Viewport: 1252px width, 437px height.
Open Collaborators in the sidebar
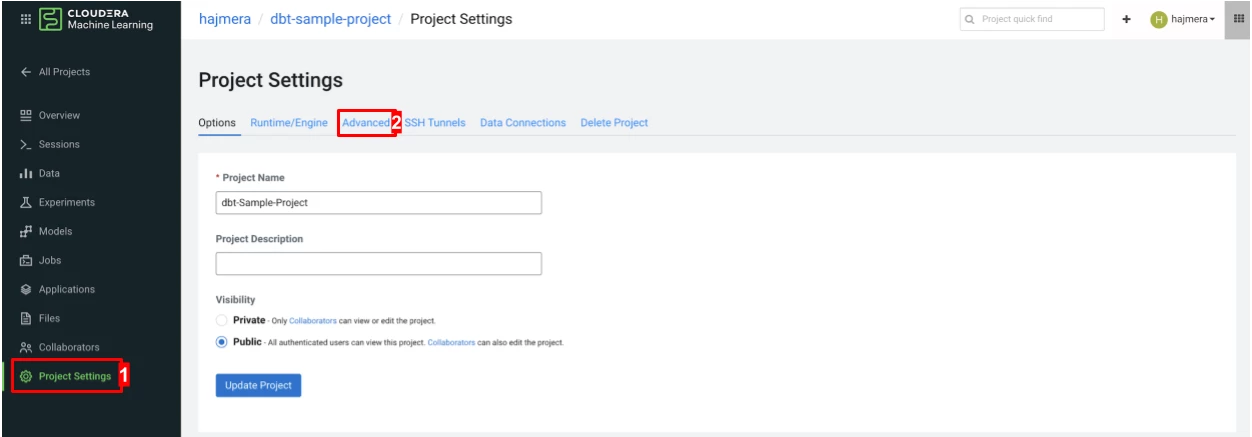[x=59, y=347]
